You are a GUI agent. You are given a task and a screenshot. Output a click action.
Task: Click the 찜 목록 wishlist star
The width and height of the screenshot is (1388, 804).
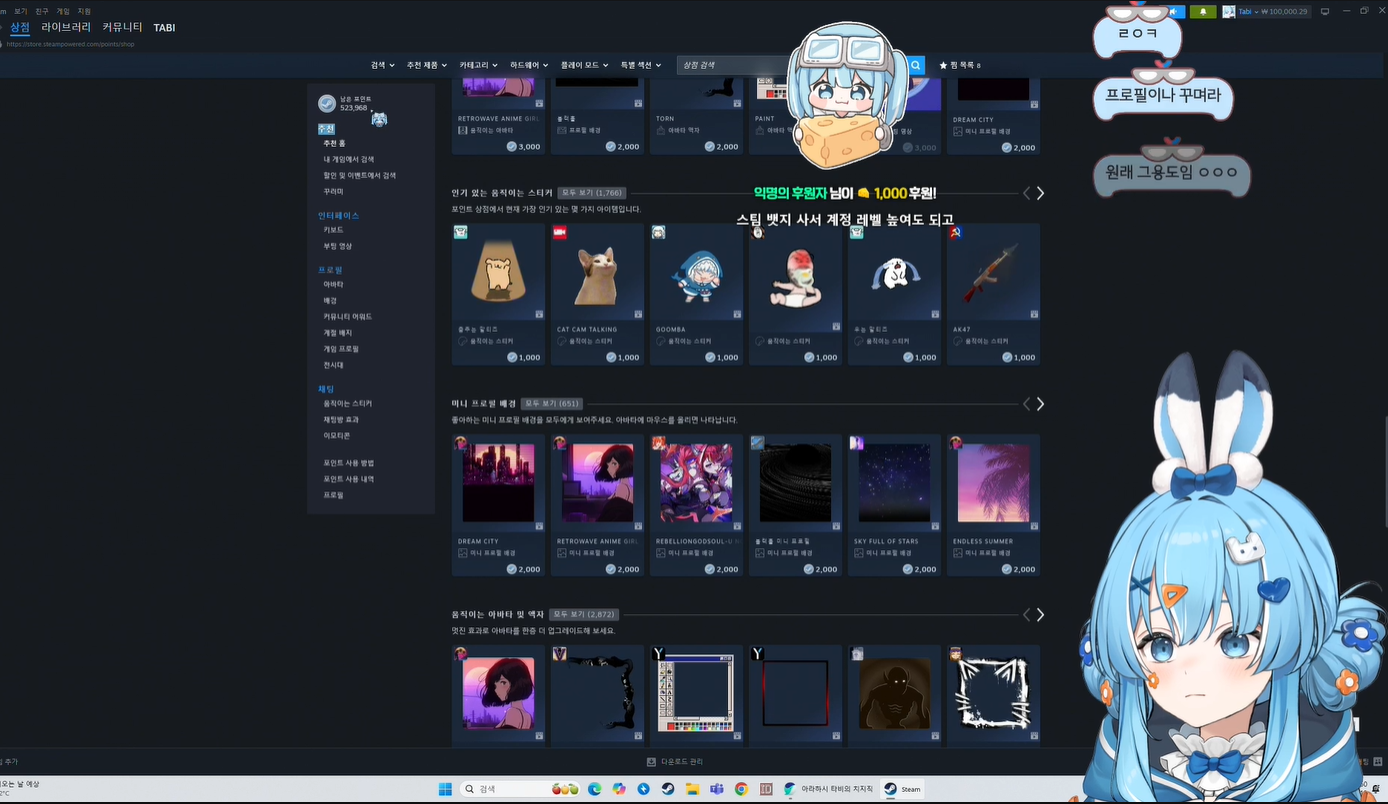pyautogui.click(x=943, y=65)
